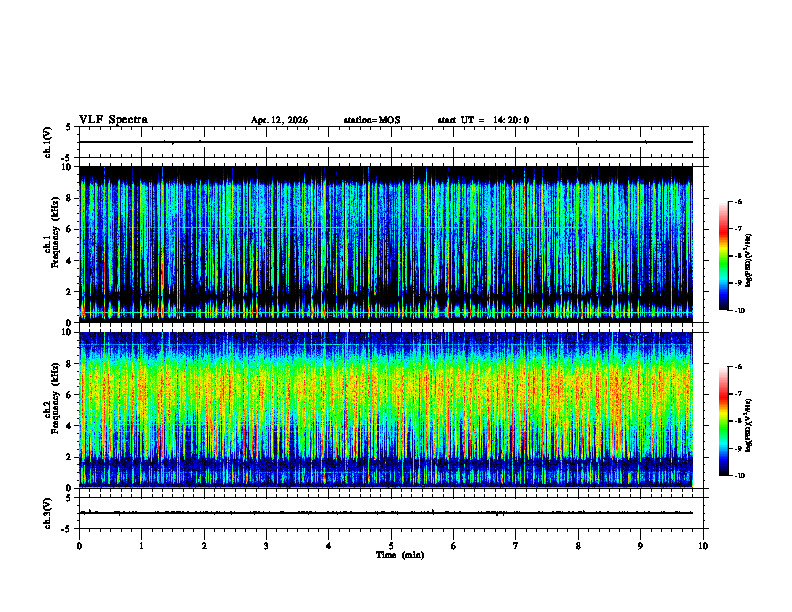The height and width of the screenshot is (612, 792).
Task: Click ch.2 frequency tick label '10'
Action: (67, 332)
